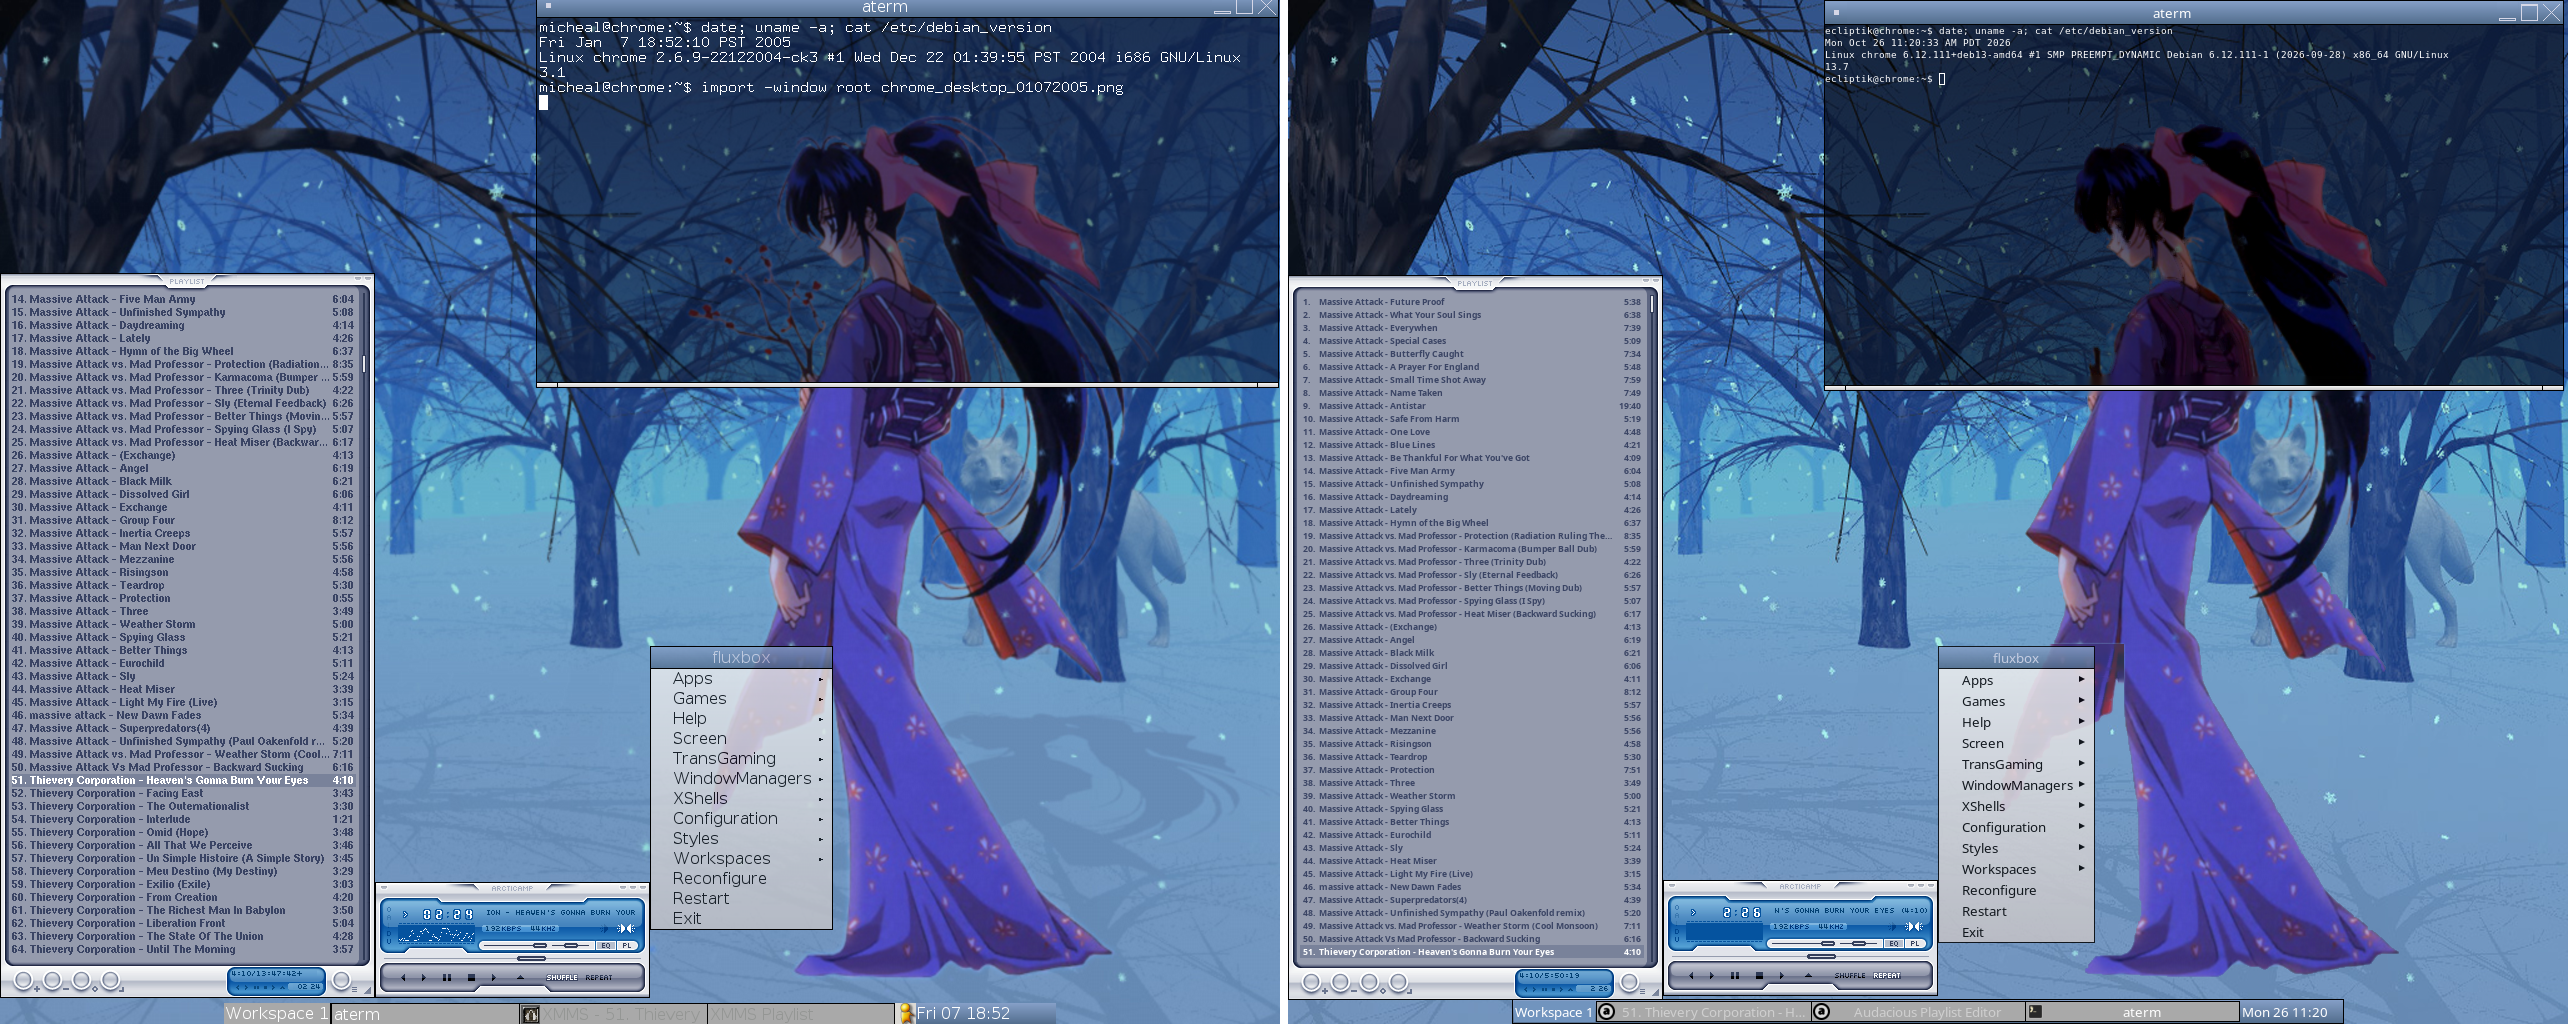Screen dimensions: 2568x1024
Task: Click the Audacious icon beside Audacious Playlist Editor
Action: 1822,1012
